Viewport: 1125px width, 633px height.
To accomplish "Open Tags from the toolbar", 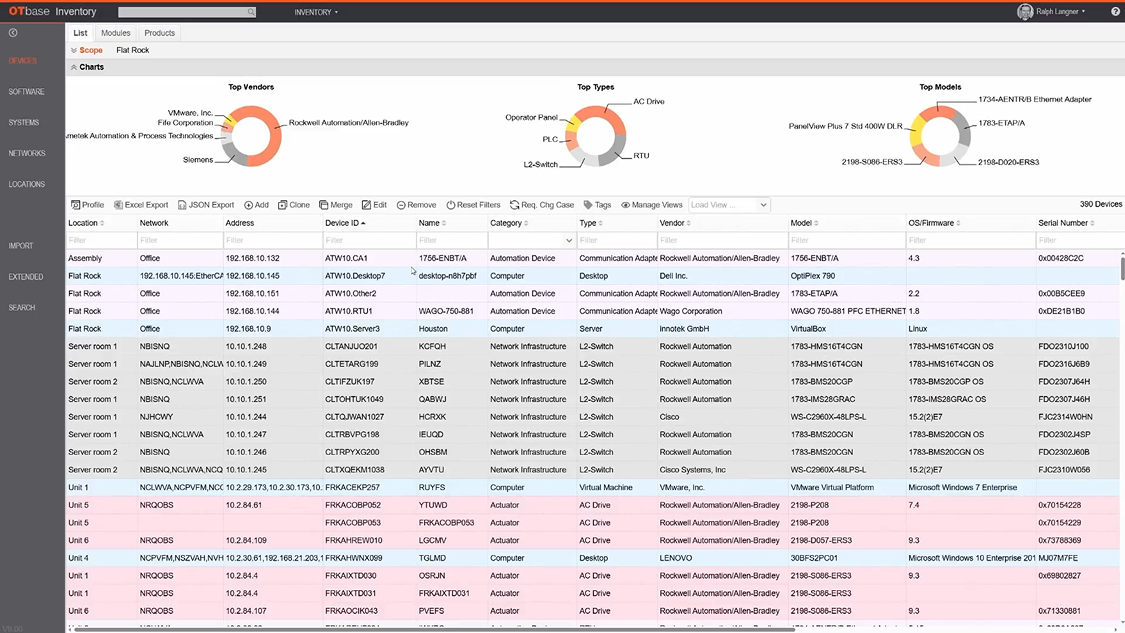I will point(597,205).
